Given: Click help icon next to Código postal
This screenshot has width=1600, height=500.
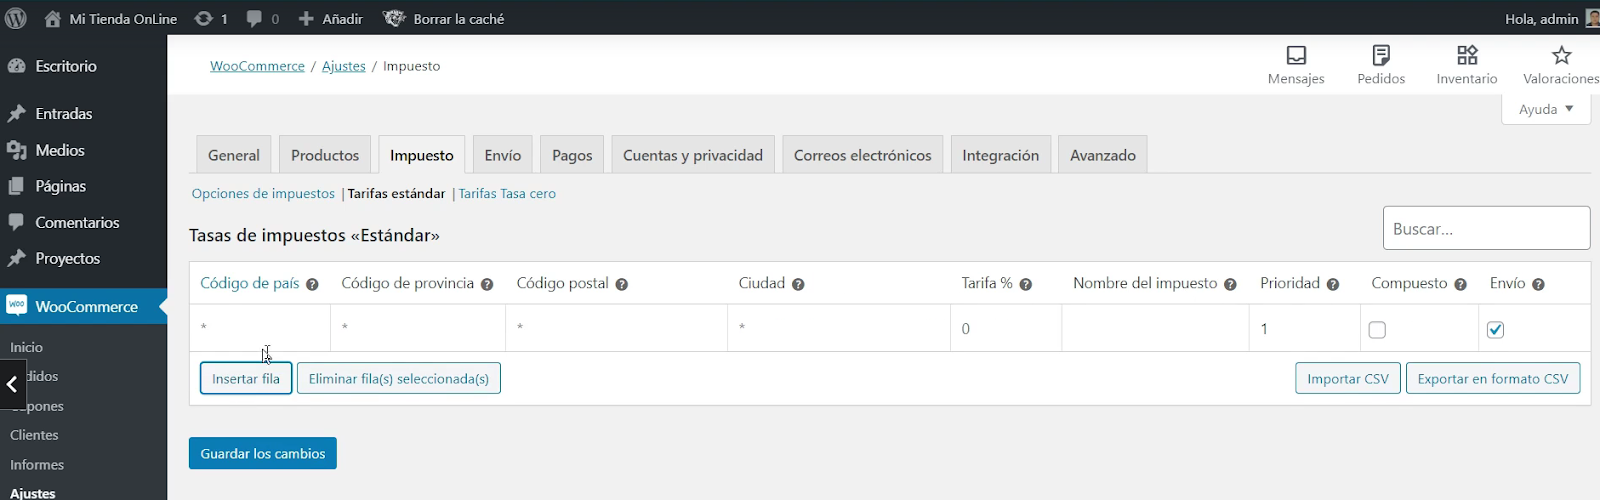Looking at the screenshot, I should tap(622, 285).
